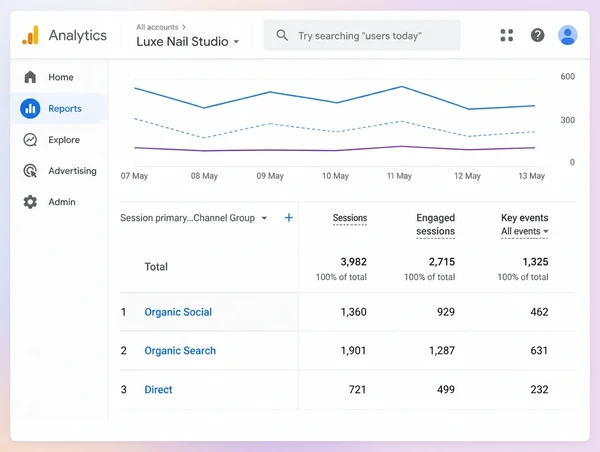600x452 pixels.
Task: Click the 07 May axis label
Action: (134, 176)
